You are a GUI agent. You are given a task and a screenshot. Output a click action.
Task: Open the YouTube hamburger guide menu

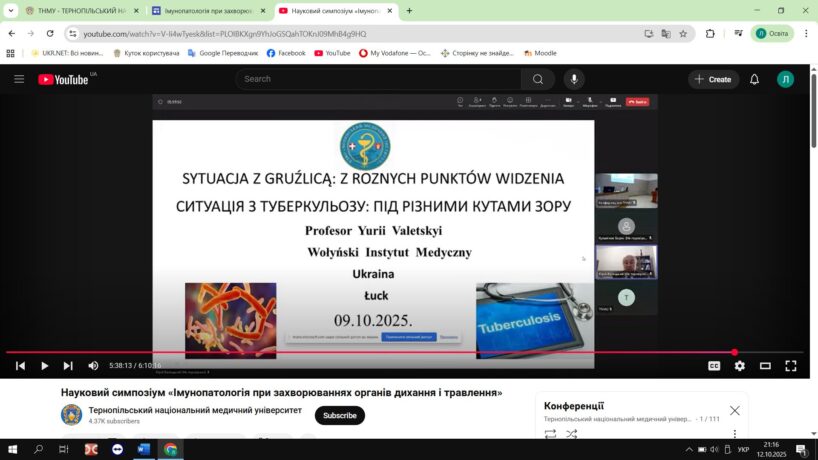click(19, 79)
